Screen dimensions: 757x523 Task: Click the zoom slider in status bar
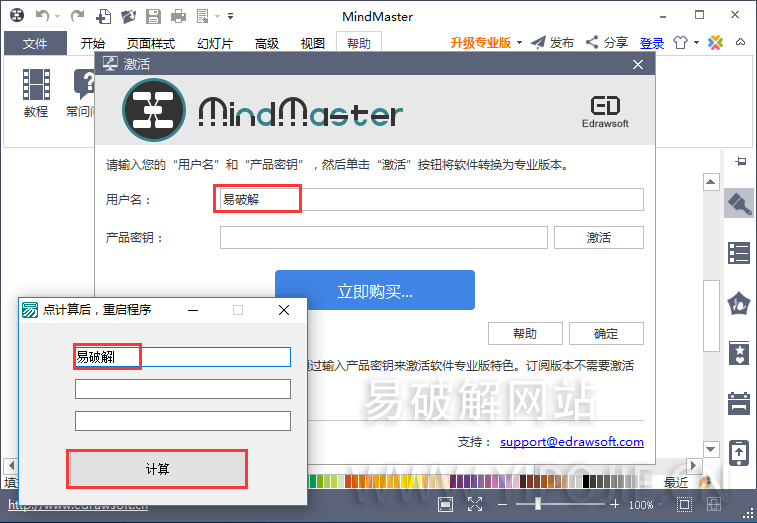[538, 505]
